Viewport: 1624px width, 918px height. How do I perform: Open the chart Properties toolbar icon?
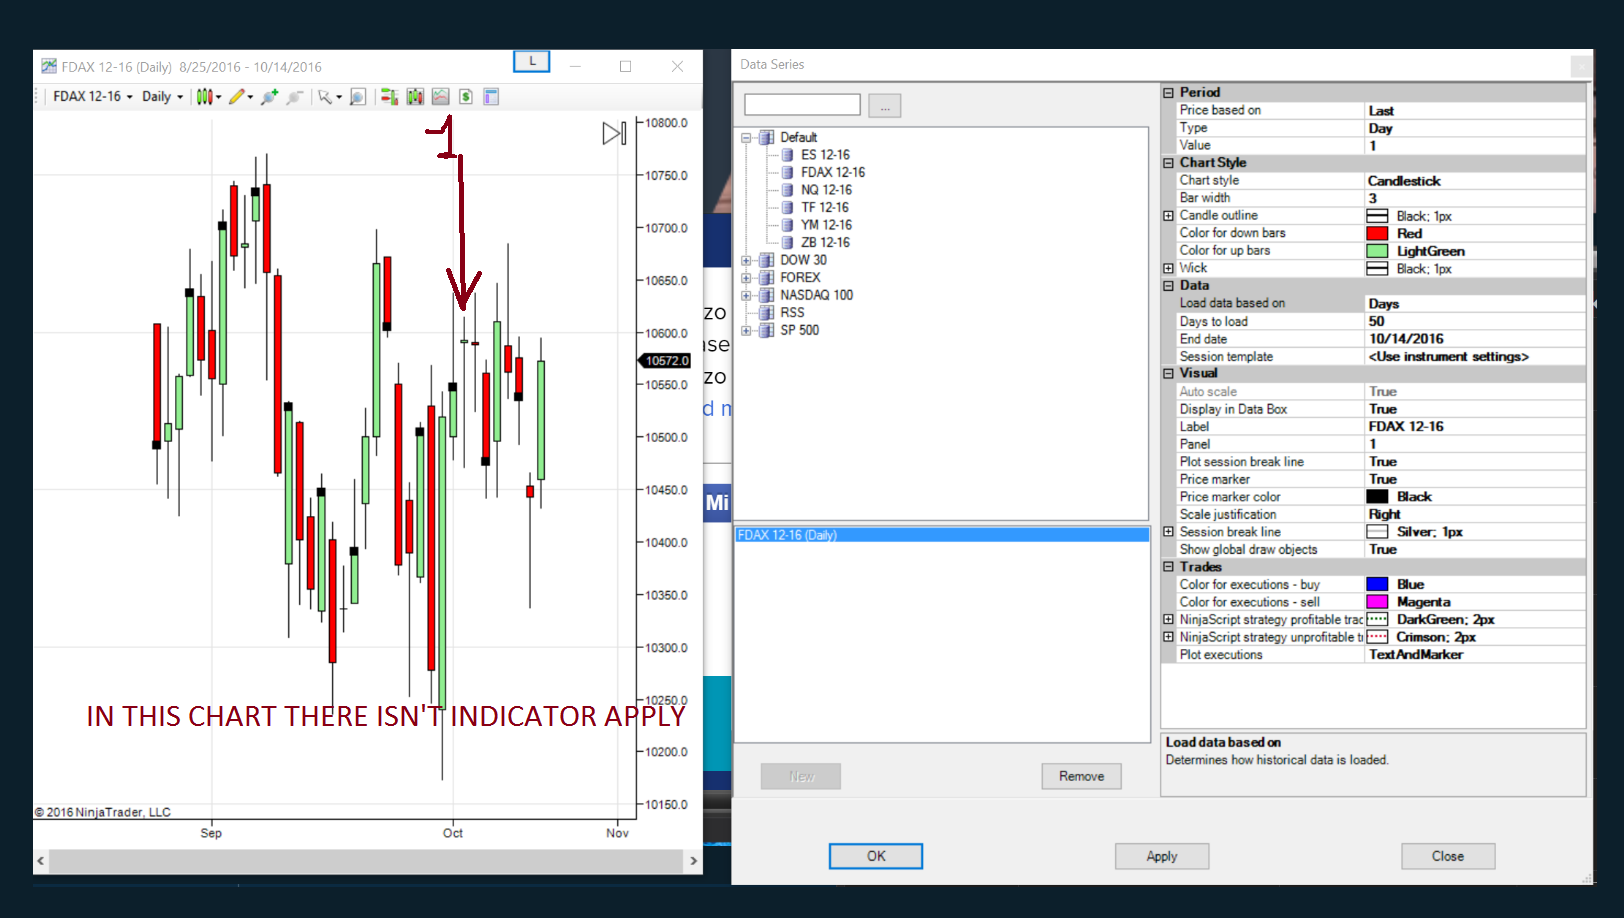coord(491,97)
